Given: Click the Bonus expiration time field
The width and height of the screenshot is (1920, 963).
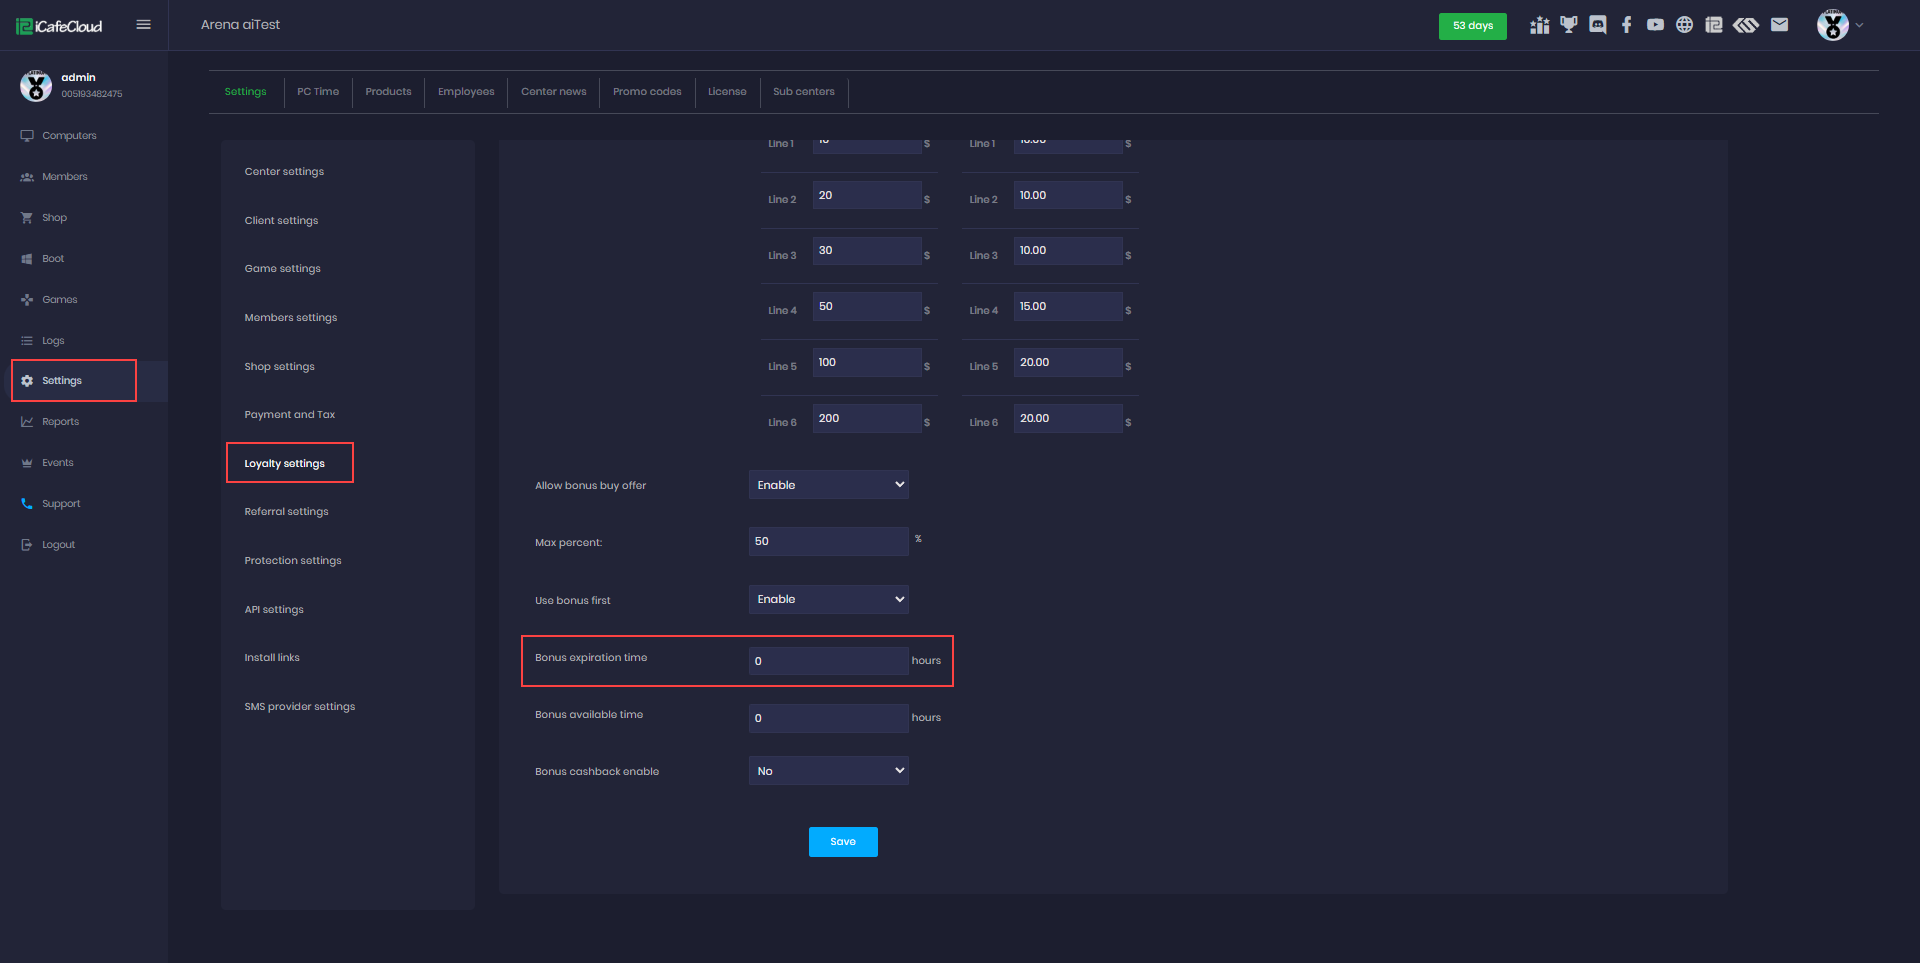Looking at the screenshot, I should (x=828, y=661).
